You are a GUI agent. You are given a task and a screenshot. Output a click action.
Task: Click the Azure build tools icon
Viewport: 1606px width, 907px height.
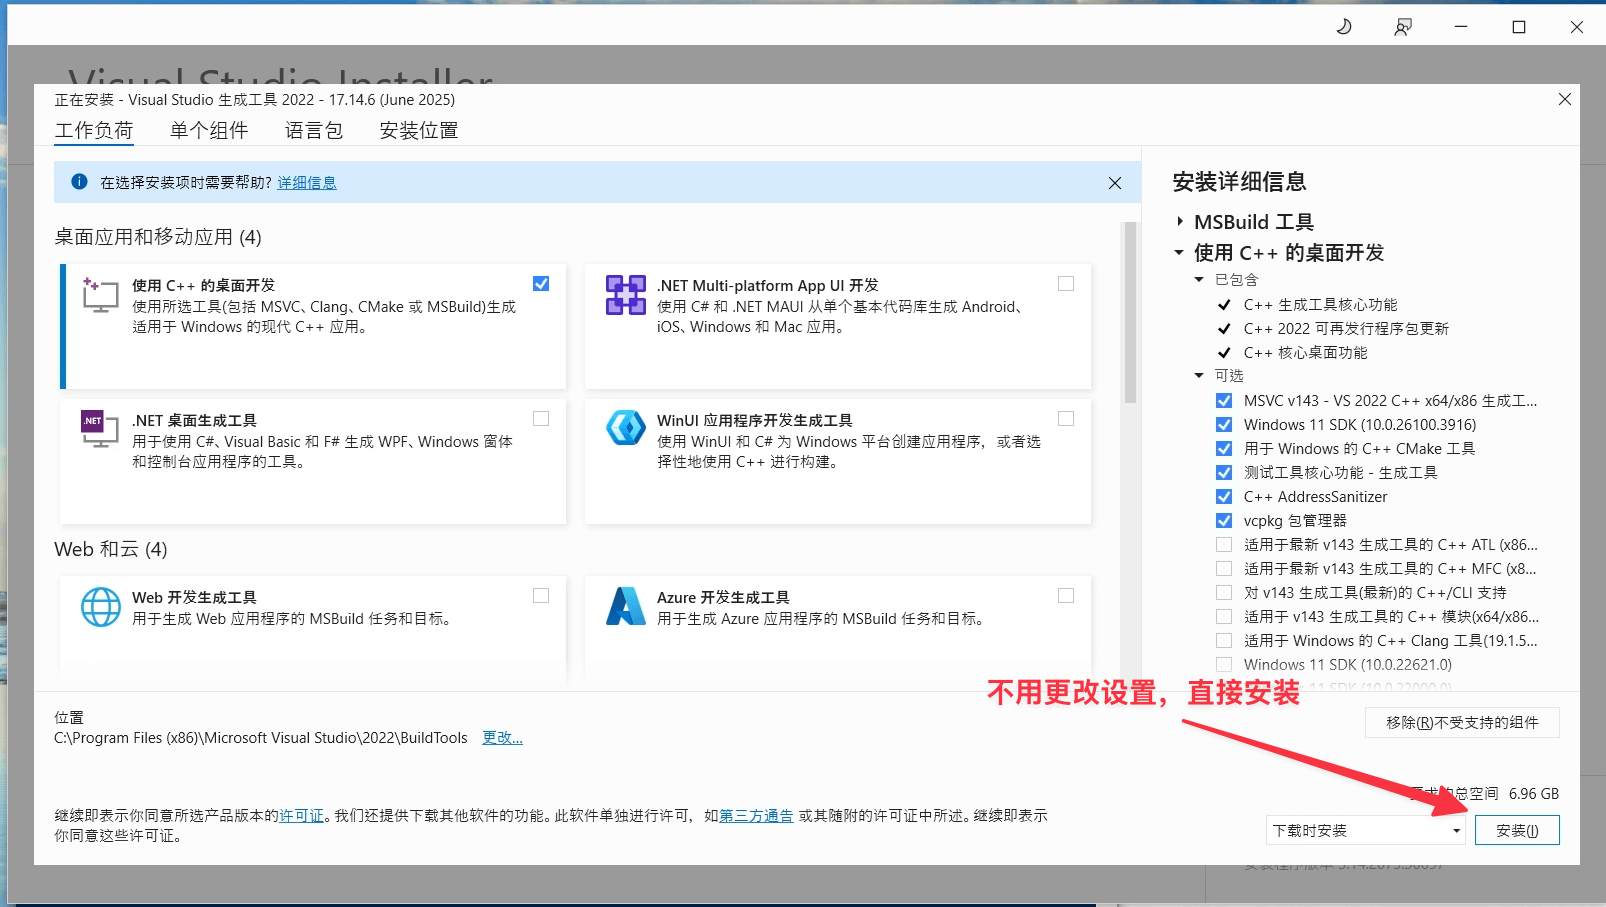(626, 606)
